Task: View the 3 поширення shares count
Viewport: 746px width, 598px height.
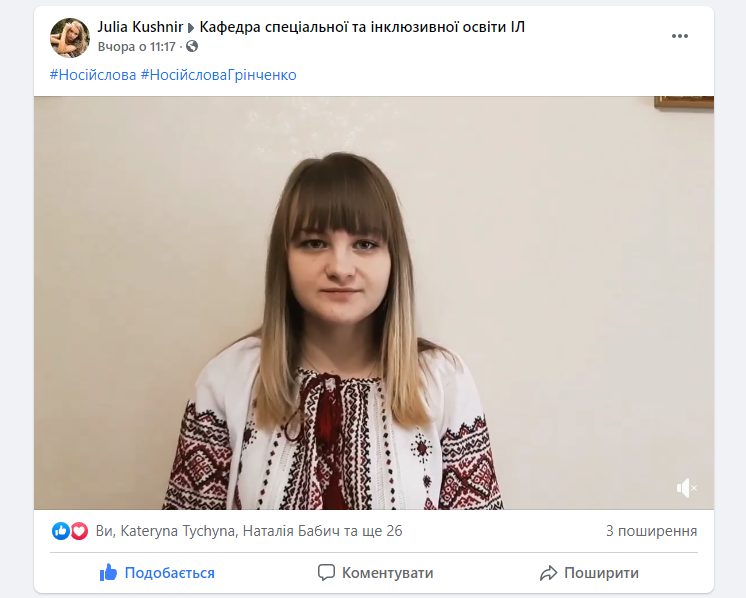Action: 651,531
